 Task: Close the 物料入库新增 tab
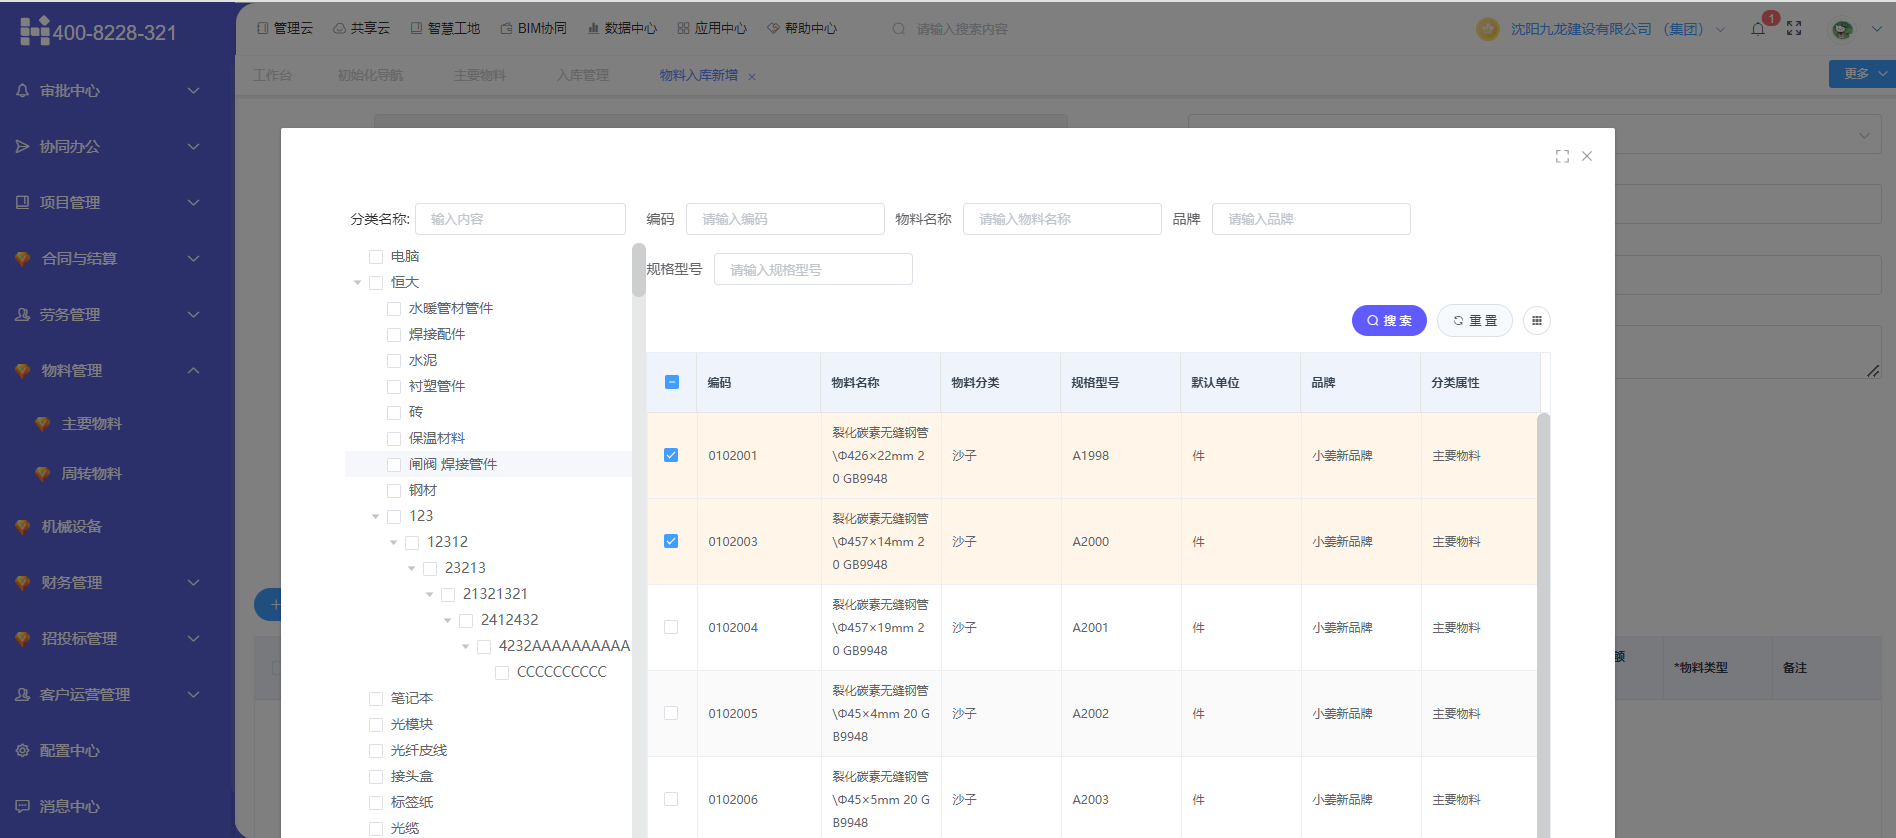[752, 76]
